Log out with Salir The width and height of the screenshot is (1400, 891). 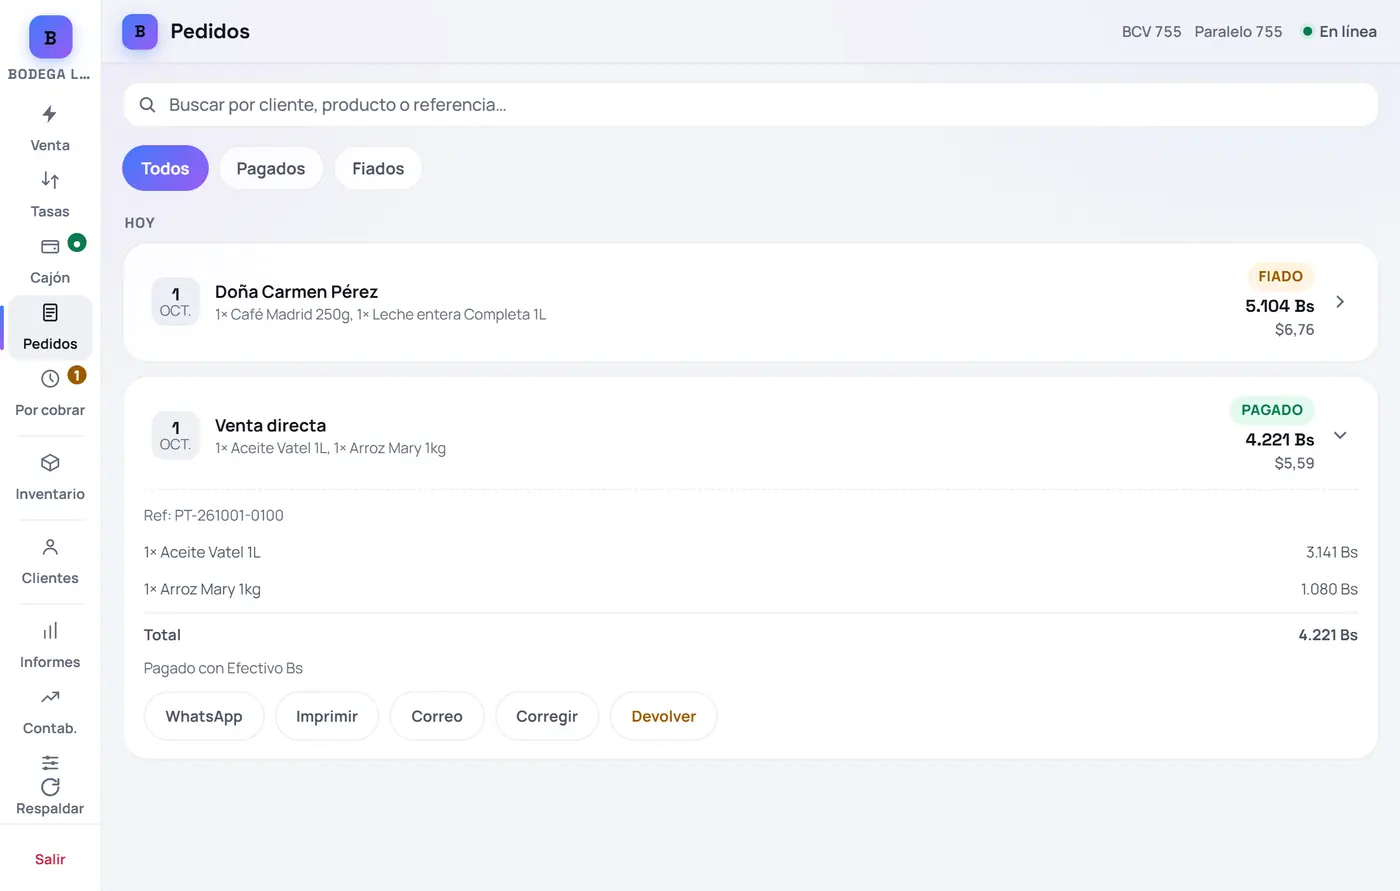(x=50, y=859)
